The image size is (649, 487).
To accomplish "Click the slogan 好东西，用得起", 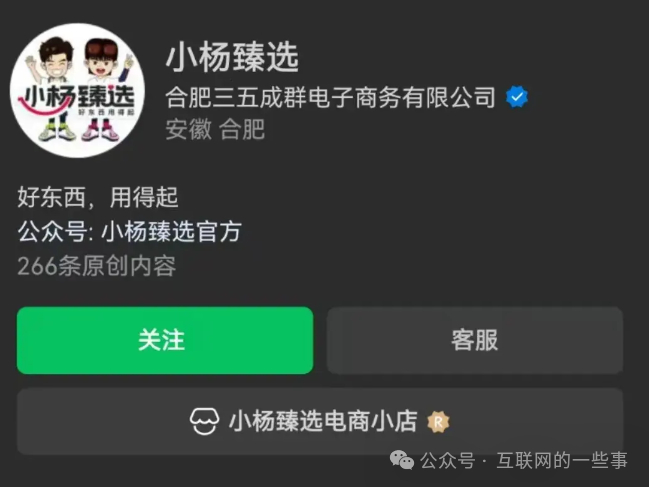I will tap(98, 197).
